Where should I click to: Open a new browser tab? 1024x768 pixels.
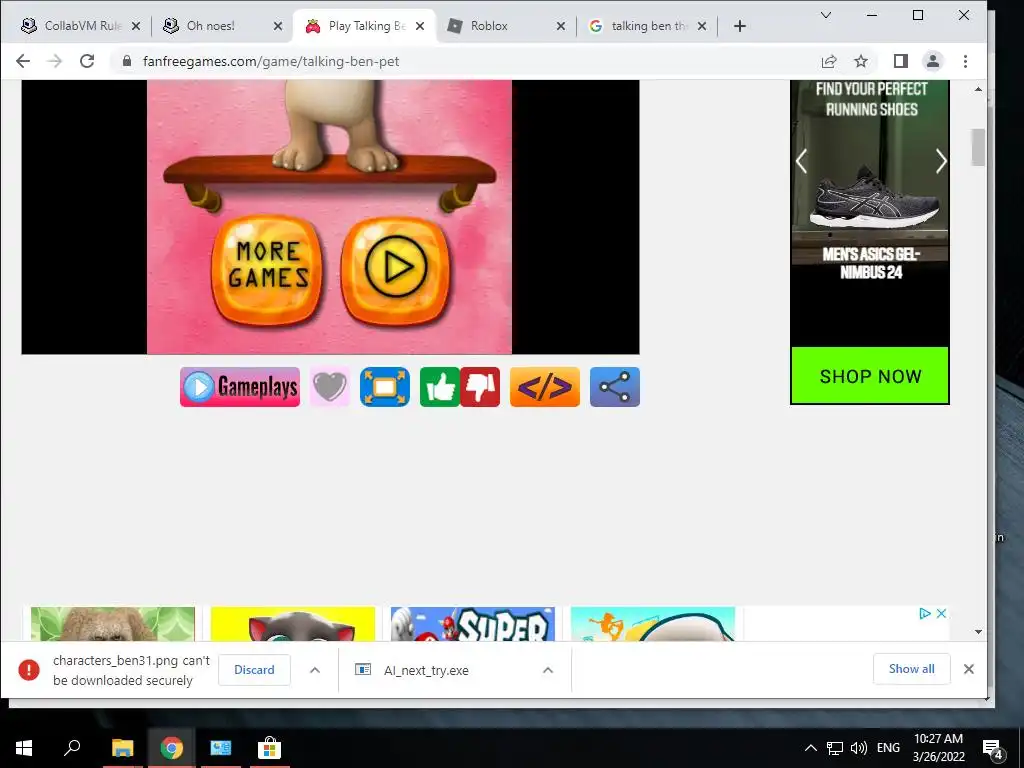pos(739,26)
